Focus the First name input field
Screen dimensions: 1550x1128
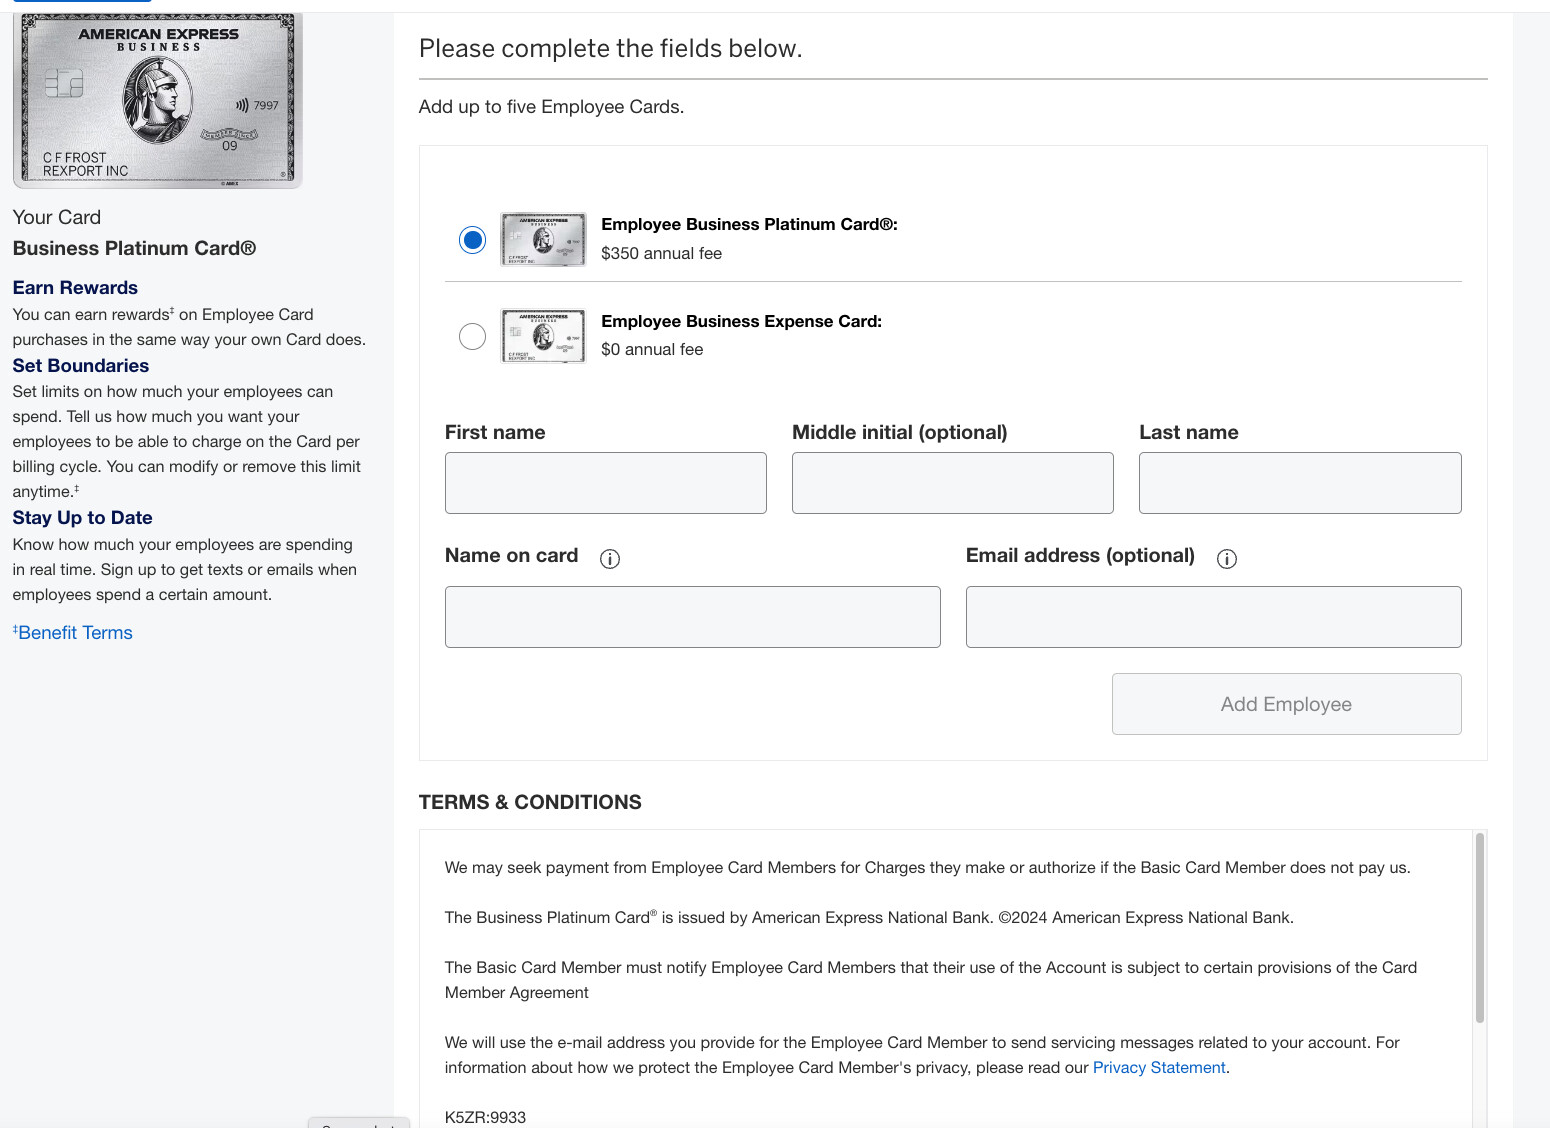coord(606,483)
